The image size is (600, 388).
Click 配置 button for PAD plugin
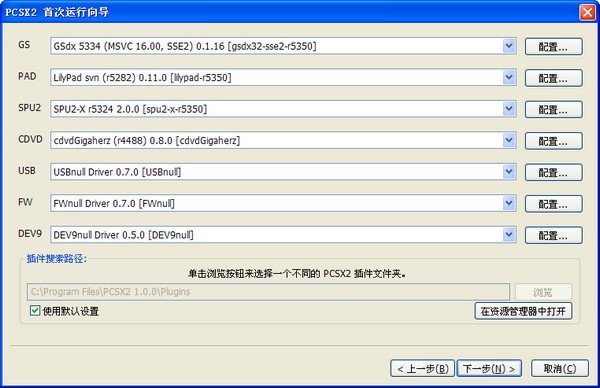pyautogui.click(x=554, y=78)
